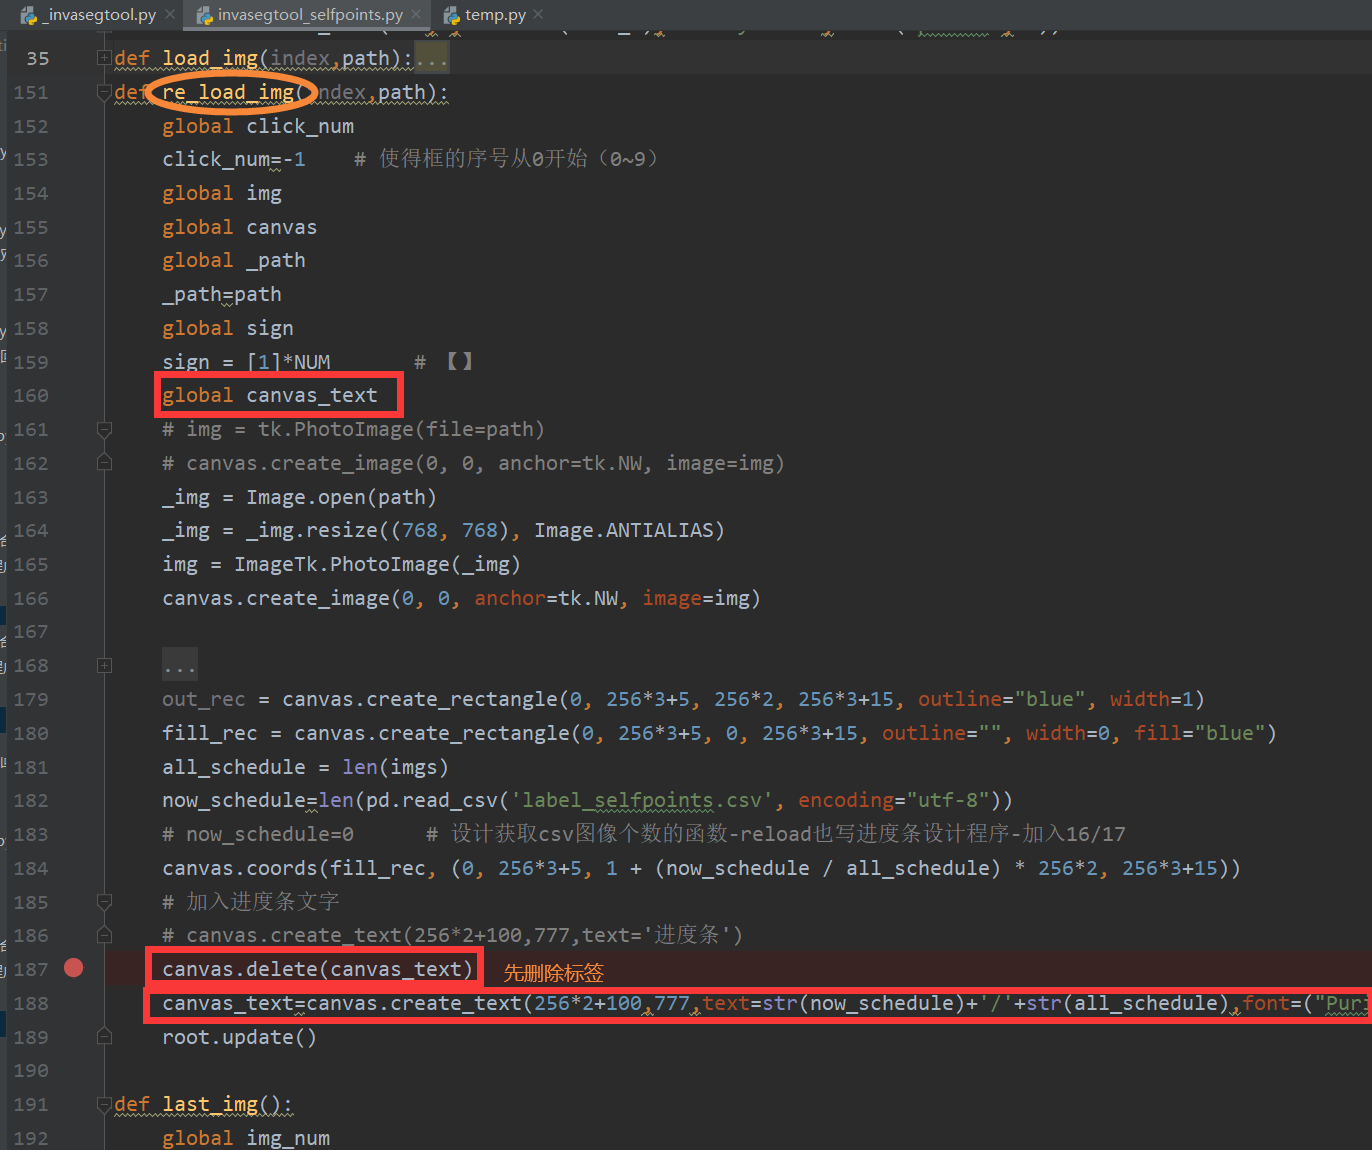This screenshot has width=1372, height=1150.
Task: Toggle a breakpoint next to canvas.coords line 184
Action: (x=73, y=868)
